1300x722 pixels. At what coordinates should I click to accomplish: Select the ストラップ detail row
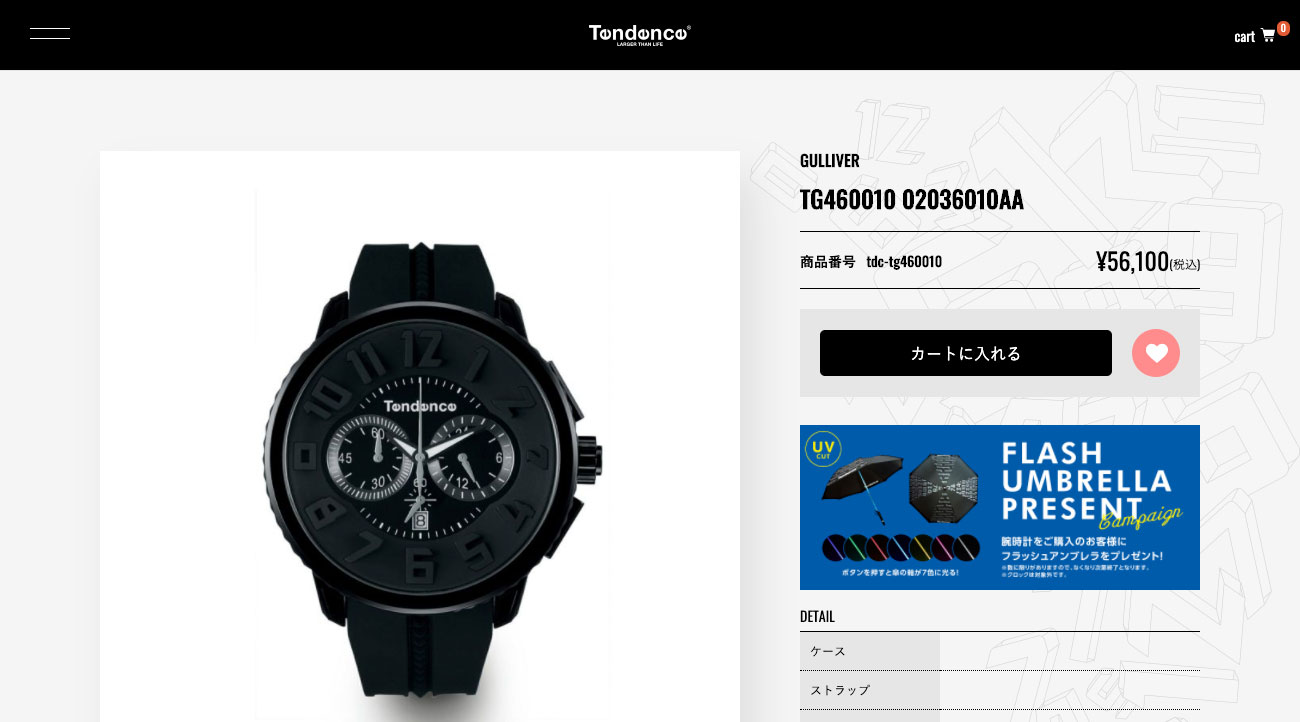(1000, 690)
